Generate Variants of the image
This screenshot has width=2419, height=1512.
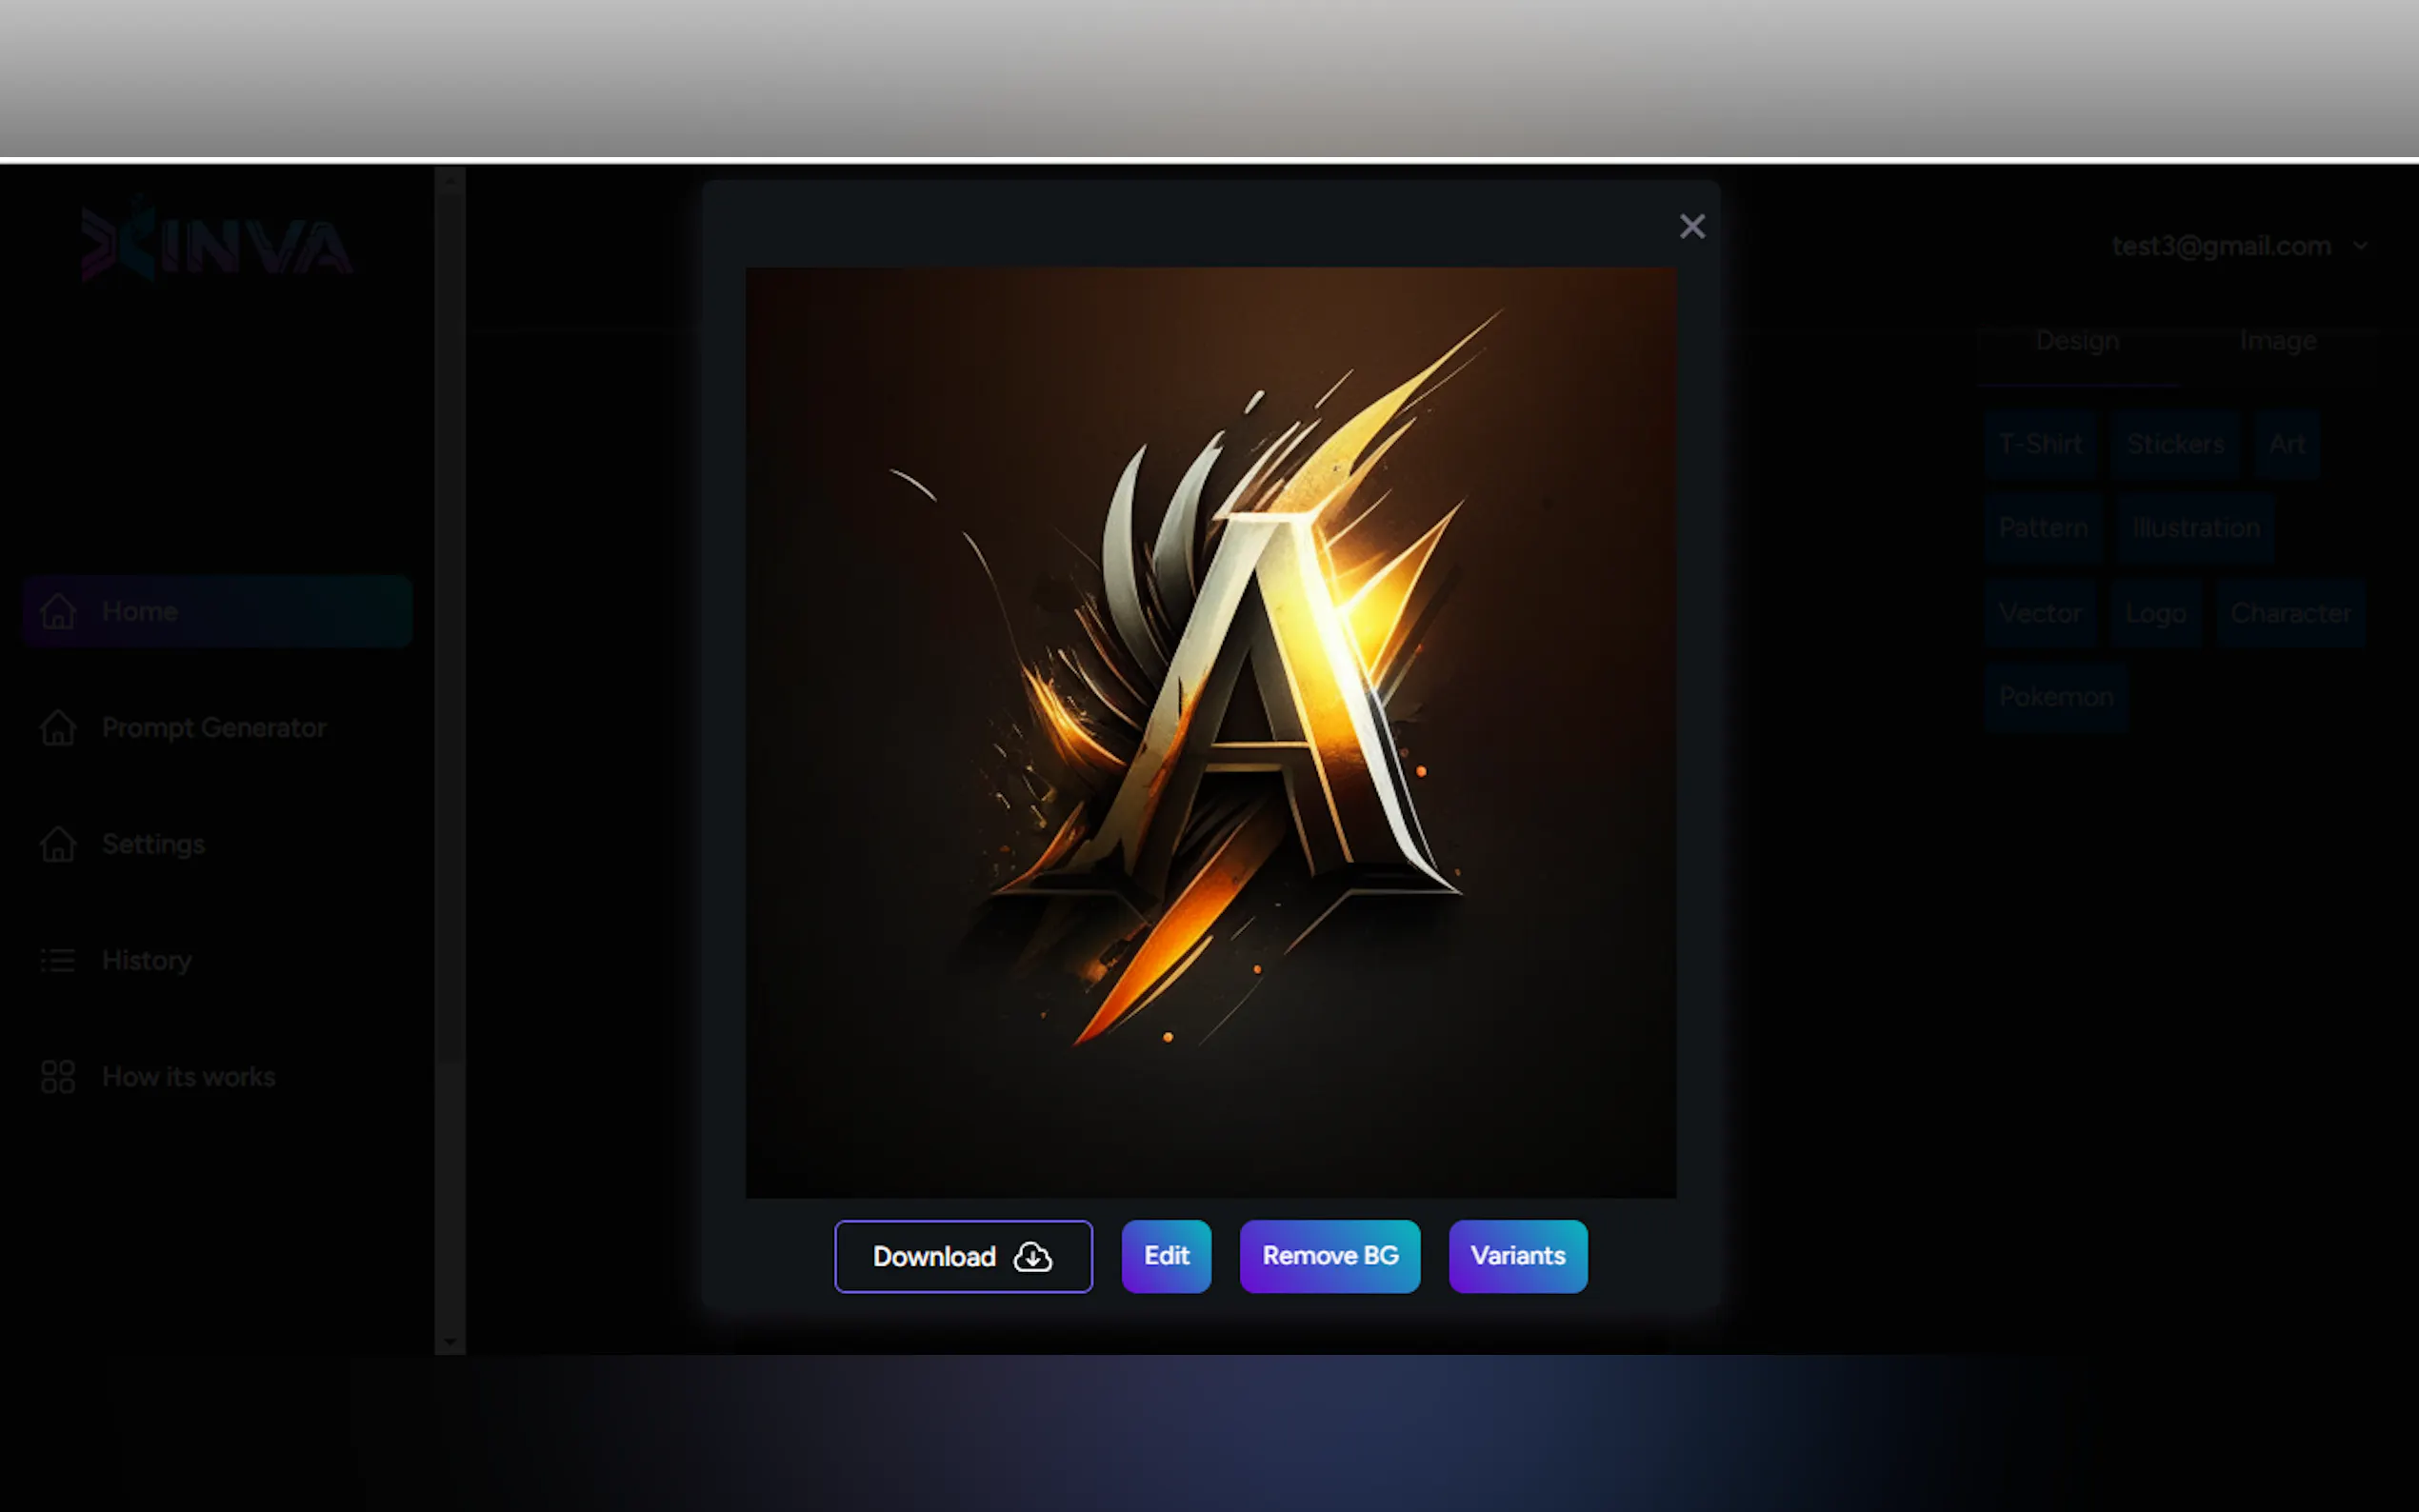tap(1516, 1256)
